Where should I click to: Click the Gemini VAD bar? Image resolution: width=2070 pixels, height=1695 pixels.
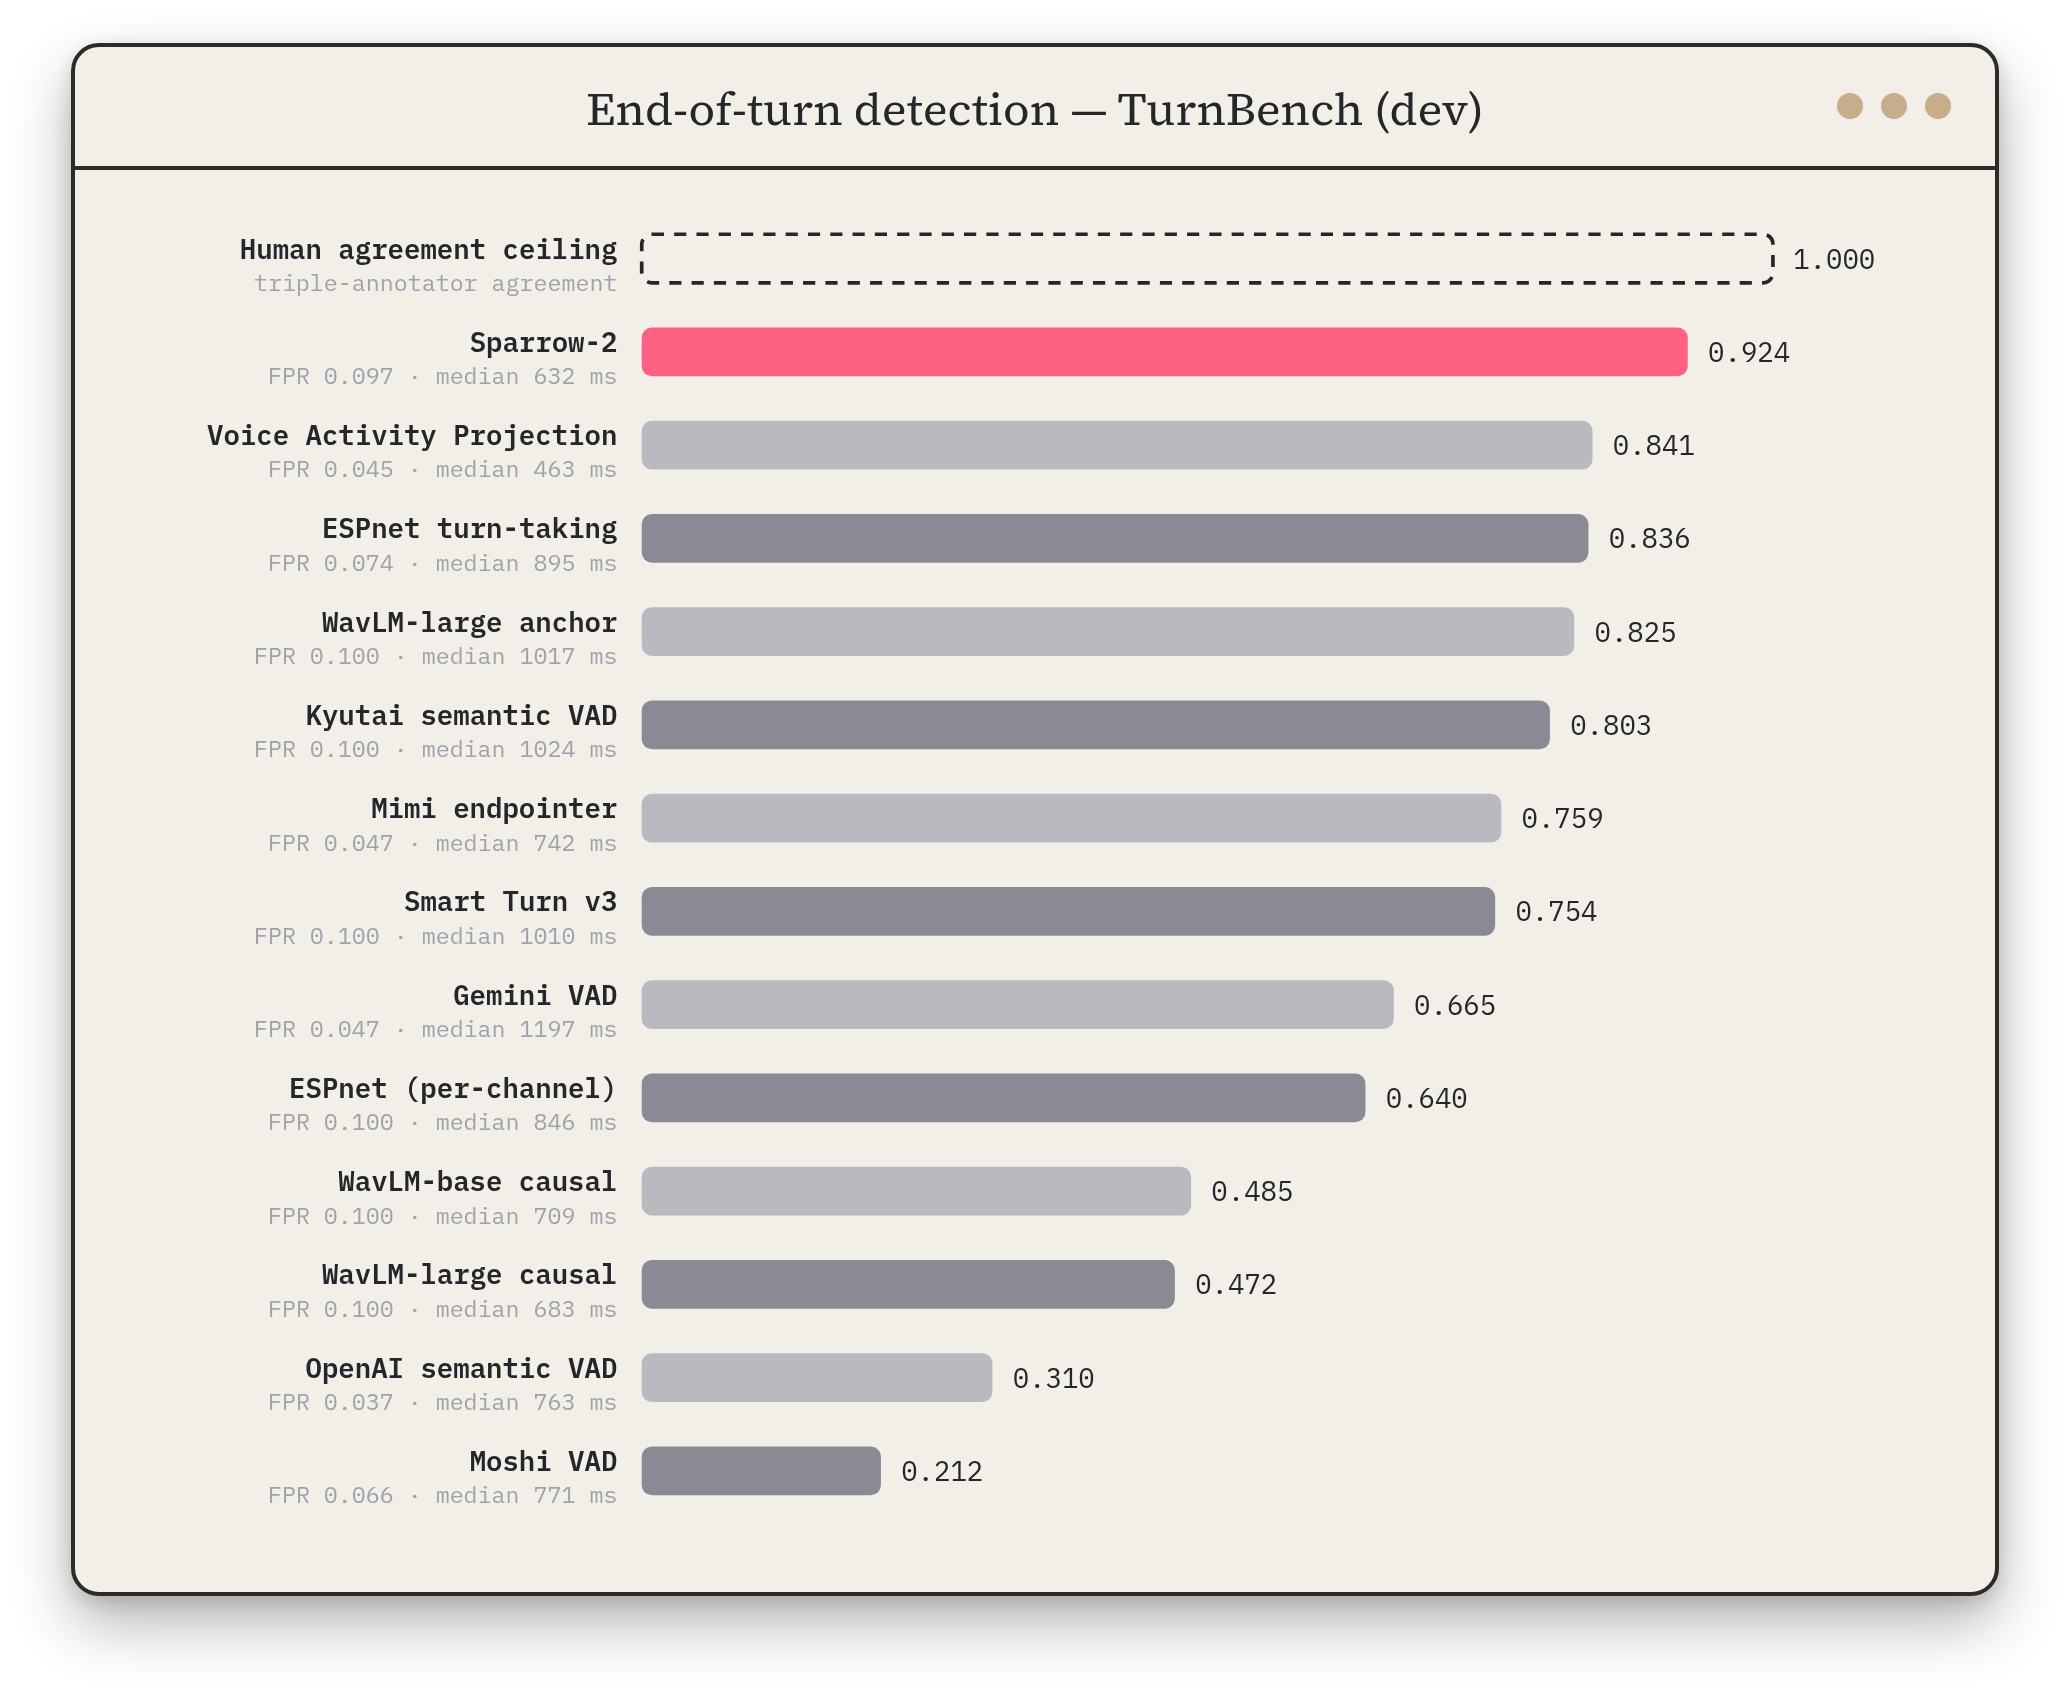(1017, 1004)
